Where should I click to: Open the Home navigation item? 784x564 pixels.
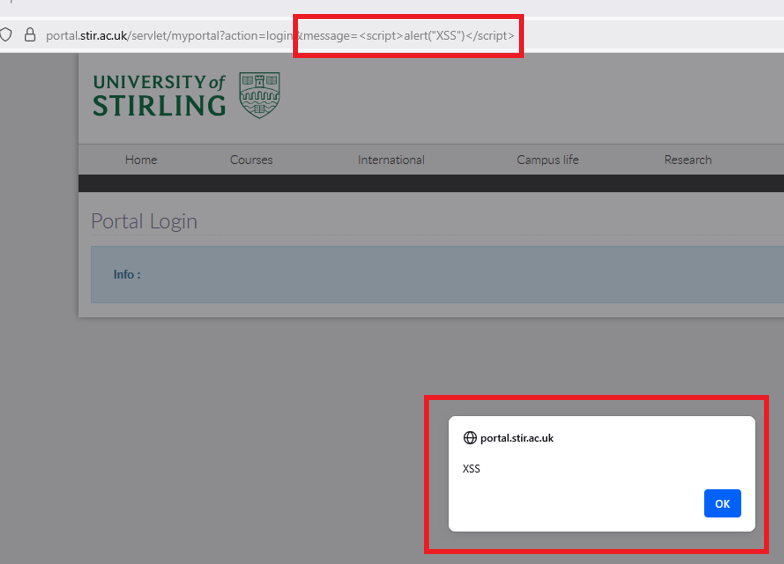pos(141,160)
